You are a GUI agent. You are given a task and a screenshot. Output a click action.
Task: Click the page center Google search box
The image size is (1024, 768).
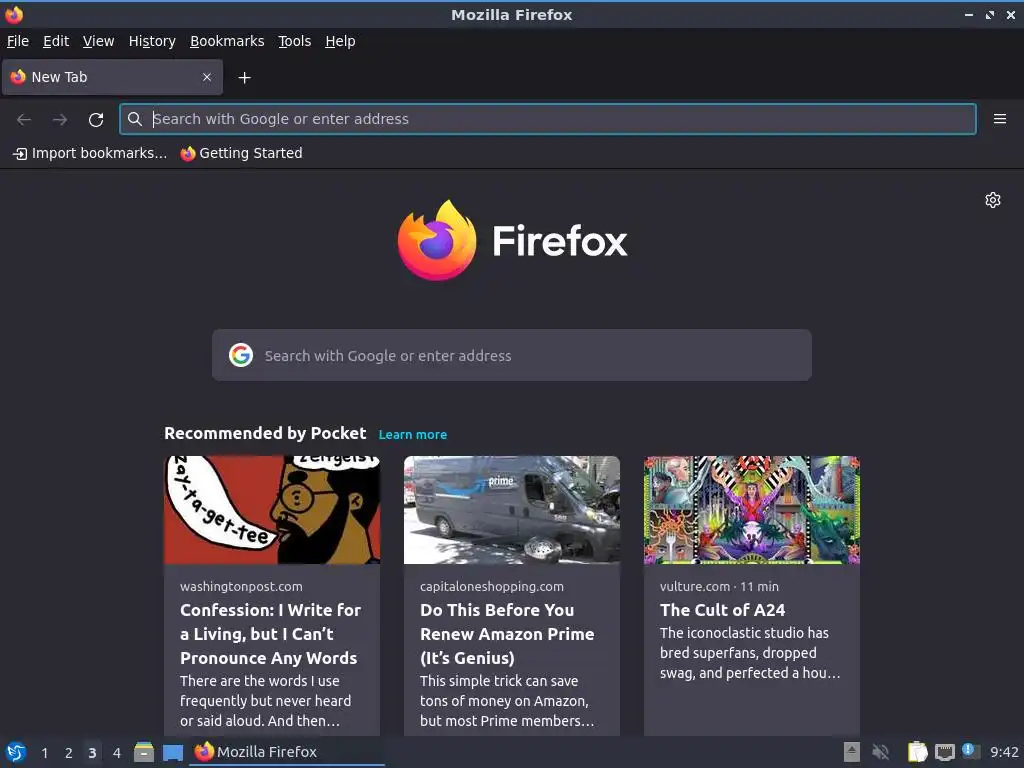click(x=511, y=355)
